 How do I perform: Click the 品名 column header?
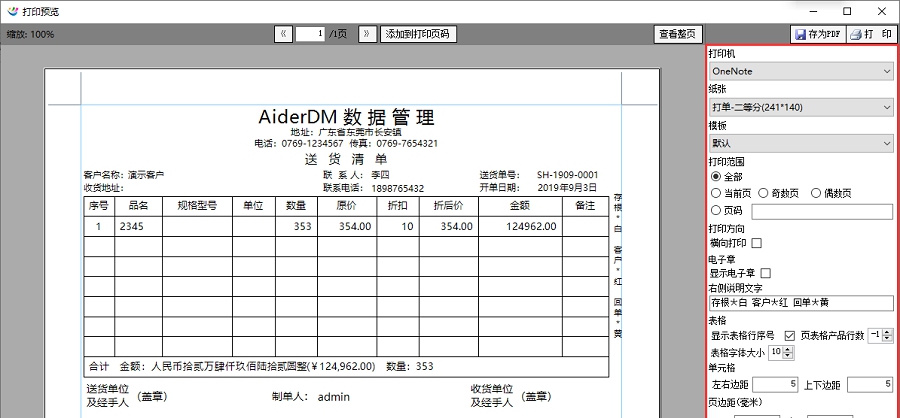(x=138, y=206)
